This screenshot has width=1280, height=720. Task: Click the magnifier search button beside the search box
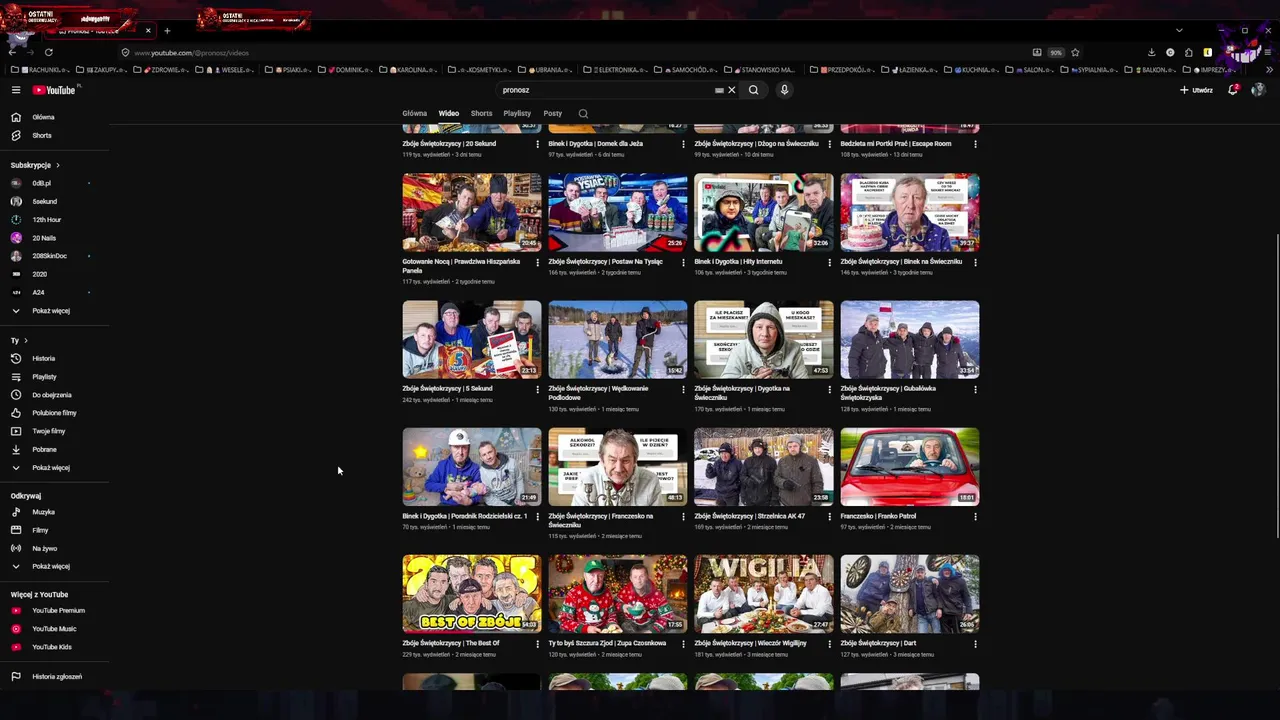coord(754,90)
